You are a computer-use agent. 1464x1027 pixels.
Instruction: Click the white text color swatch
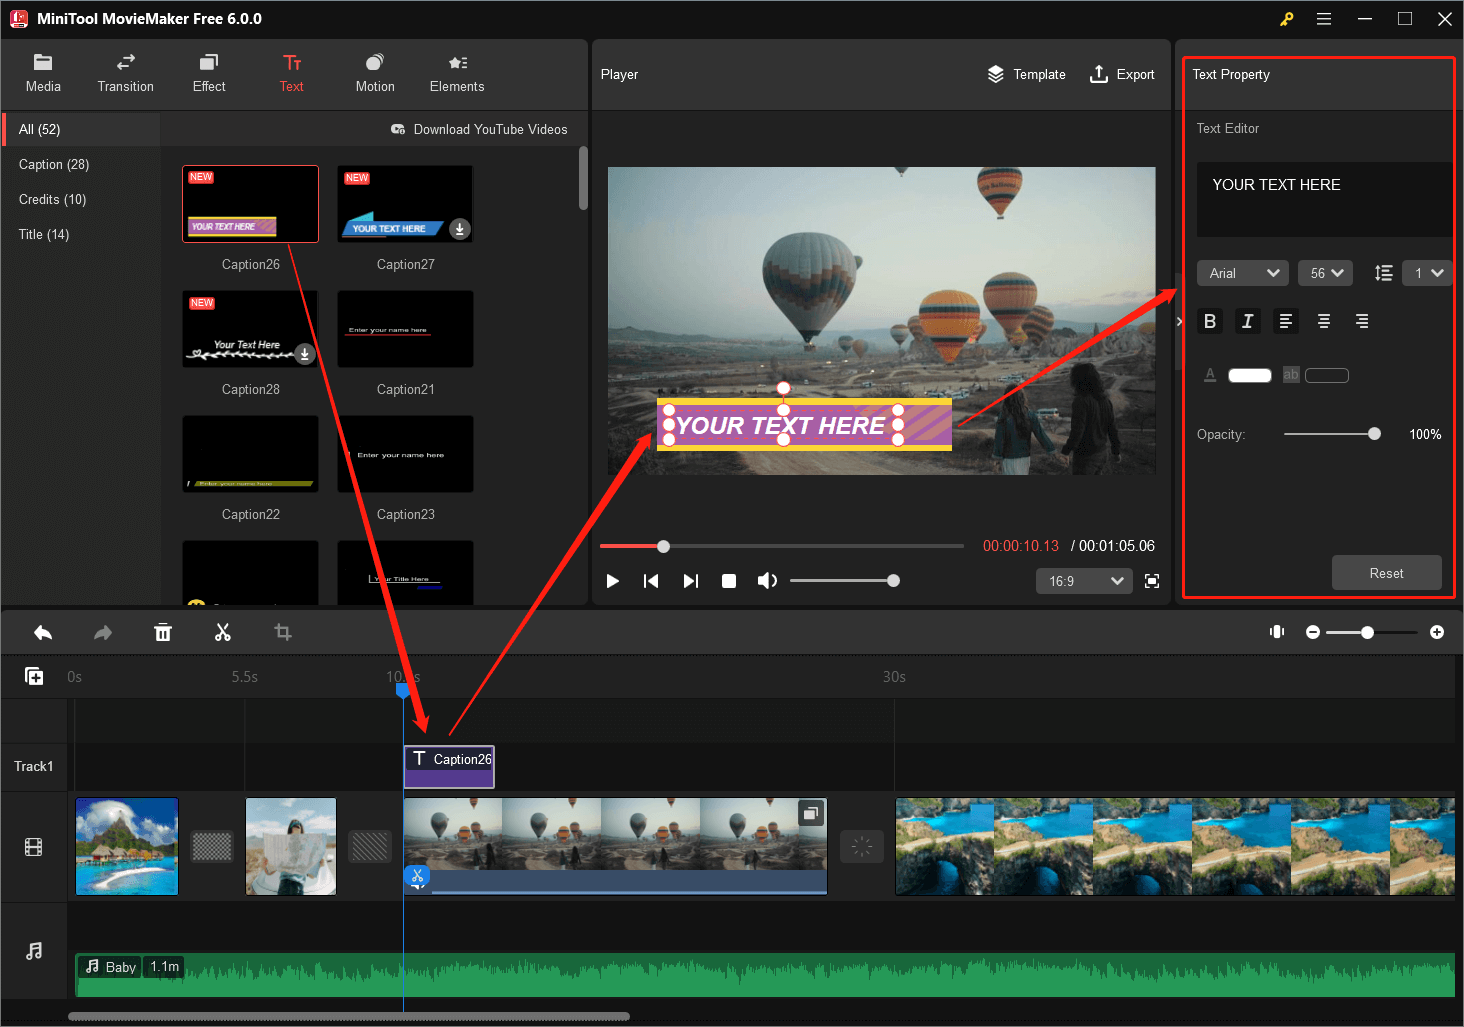pyautogui.click(x=1249, y=375)
